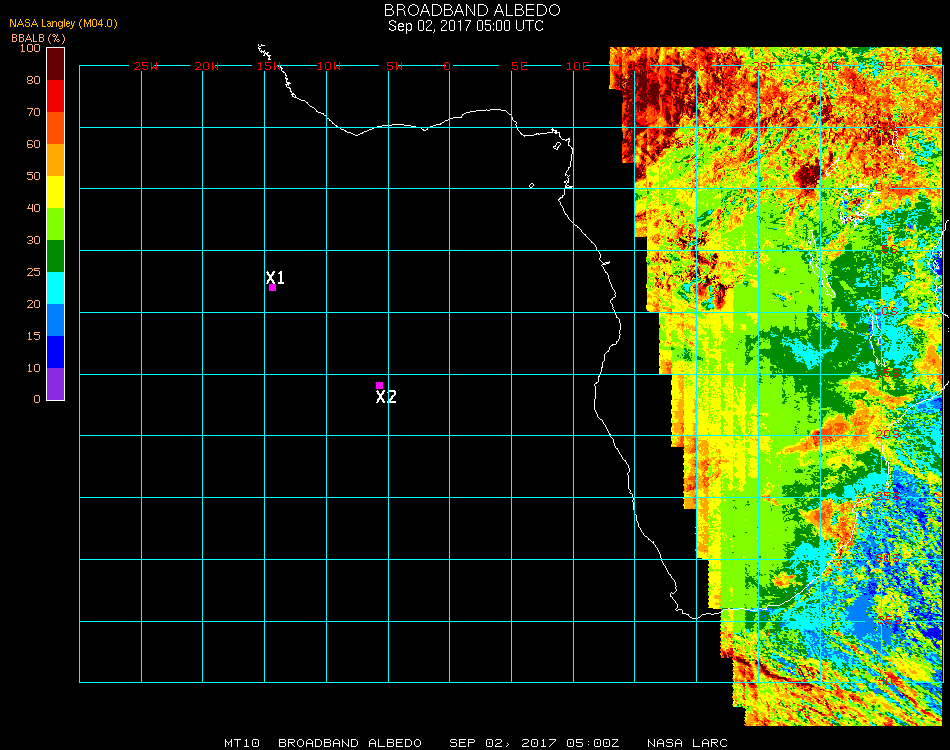Click the magenta X2 marker square
The image size is (950, 750).
[380, 385]
